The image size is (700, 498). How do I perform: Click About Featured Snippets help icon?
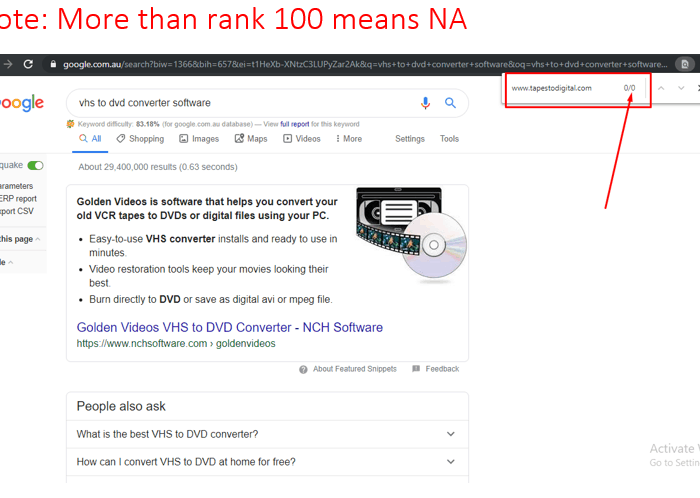[x=304, y=369]
